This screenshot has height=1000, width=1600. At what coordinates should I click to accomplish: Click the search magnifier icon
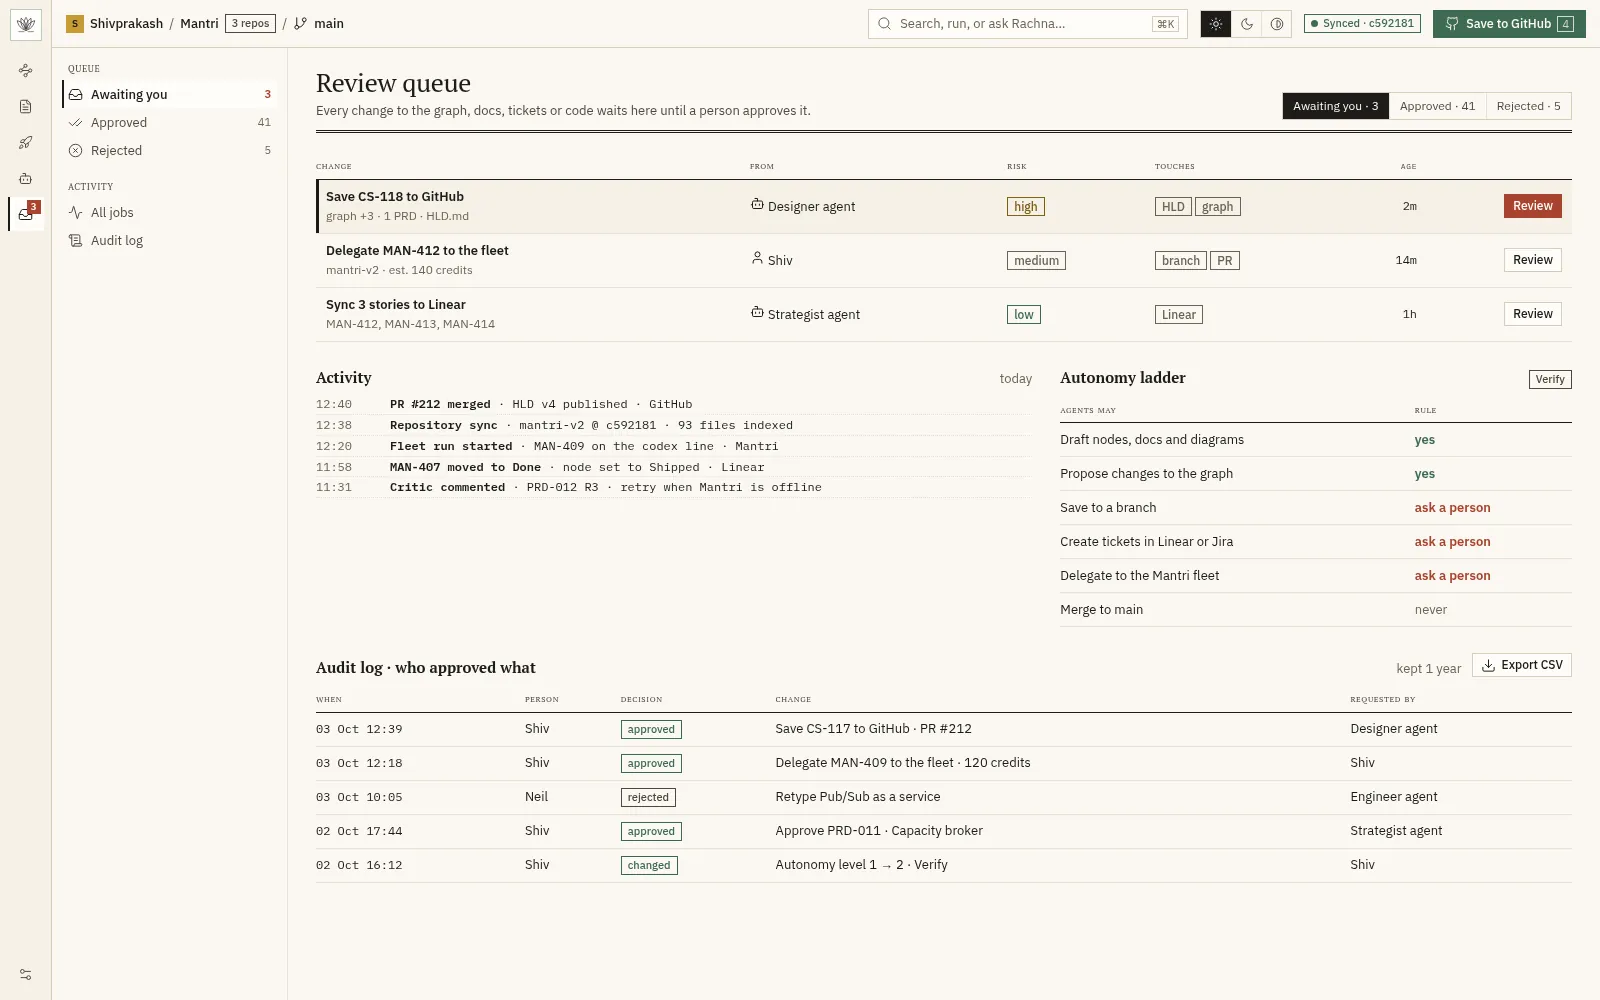(884, 24)
